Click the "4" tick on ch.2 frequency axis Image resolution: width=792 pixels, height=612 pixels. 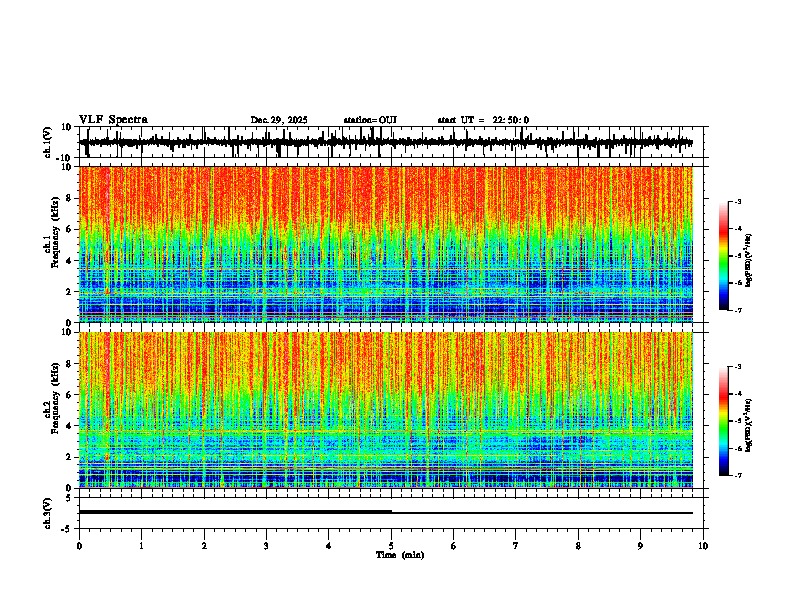click(x=70, y=427)
